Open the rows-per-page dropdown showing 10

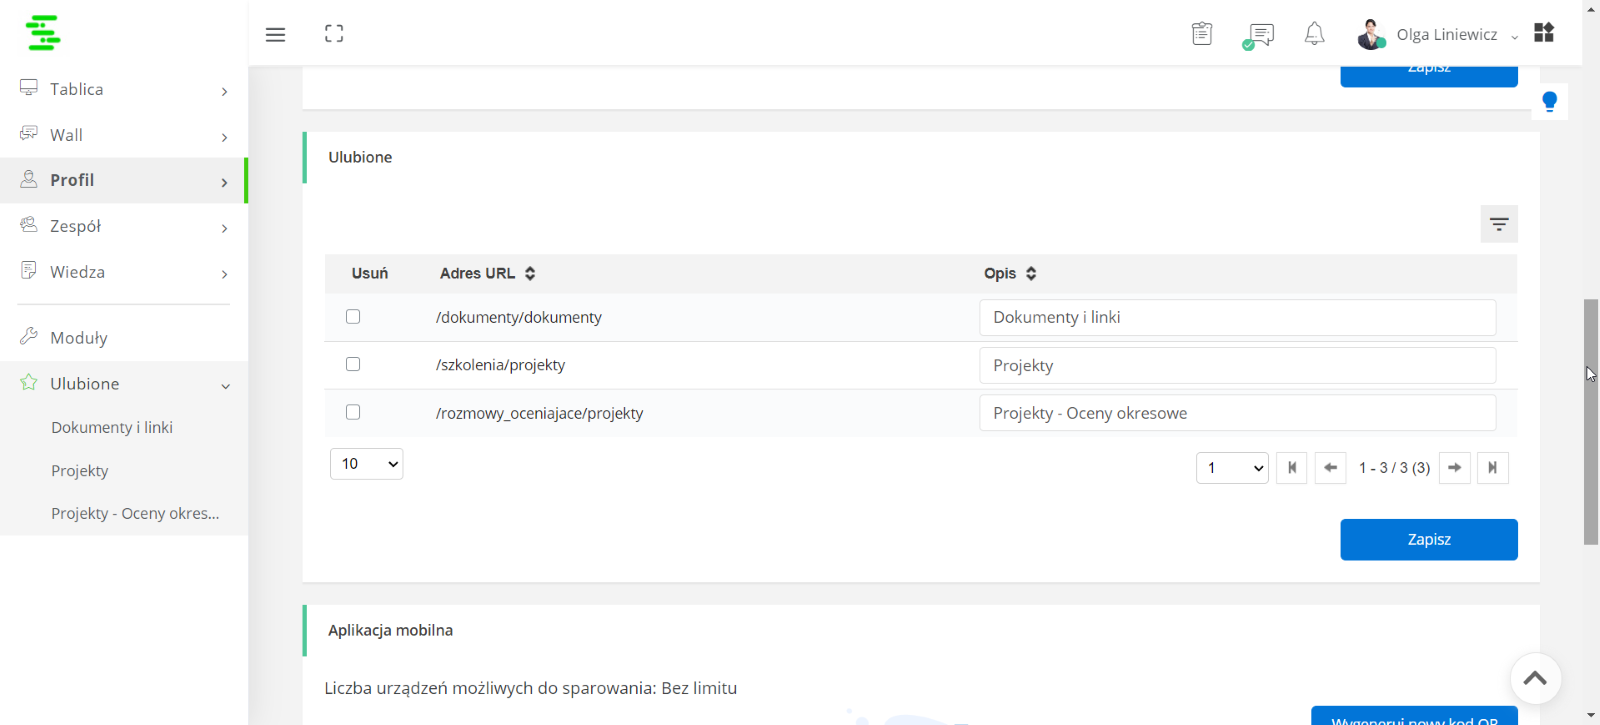[366, 464]
